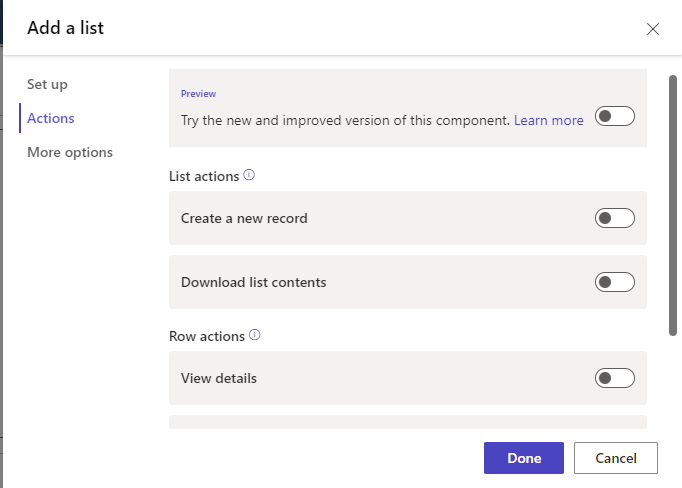Click the Add a list dialog title
Viewport: 682px width, 488px height.
pyautogui.click(x=65, y=28)
